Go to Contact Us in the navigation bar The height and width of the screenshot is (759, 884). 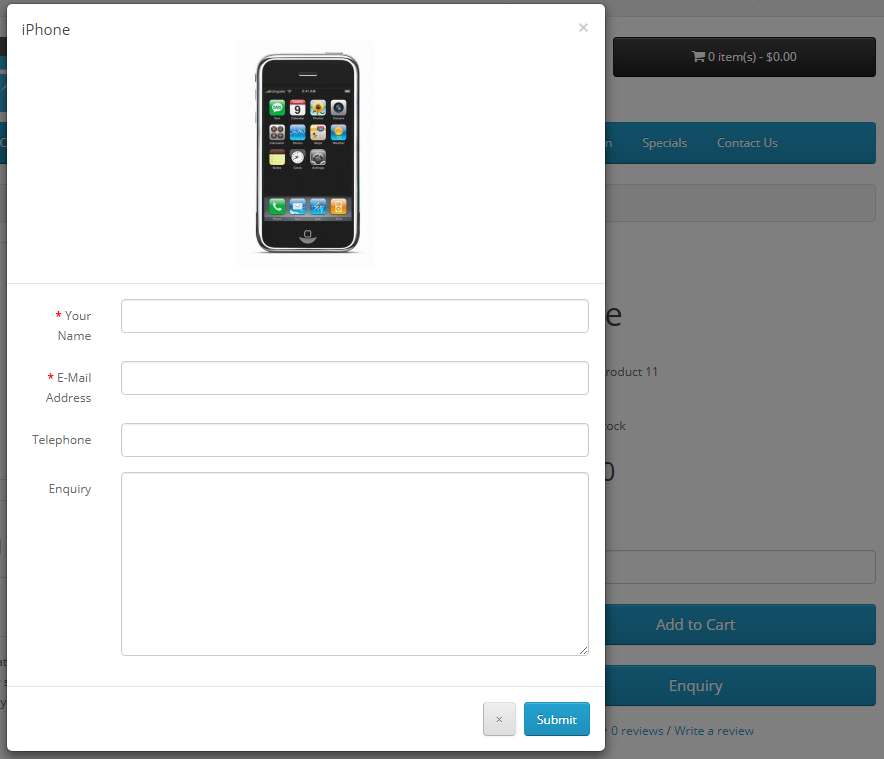pyautogui.click(x=747, y=143)
